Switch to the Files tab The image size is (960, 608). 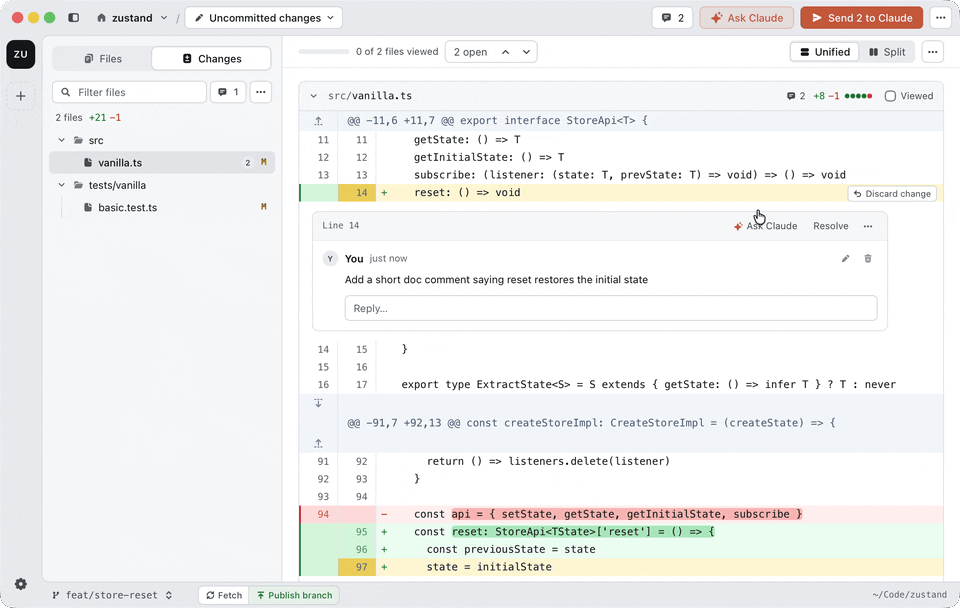103,59
